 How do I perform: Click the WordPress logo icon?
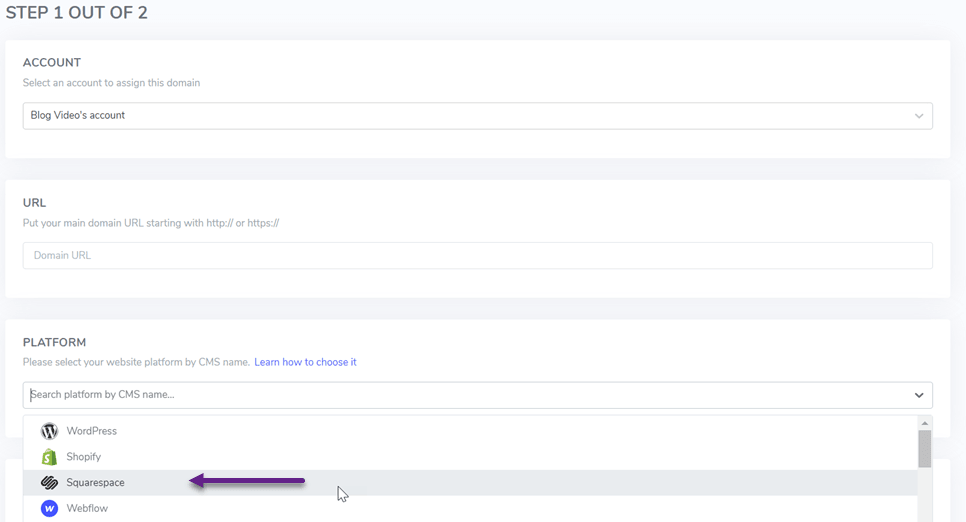pos(49,431)
